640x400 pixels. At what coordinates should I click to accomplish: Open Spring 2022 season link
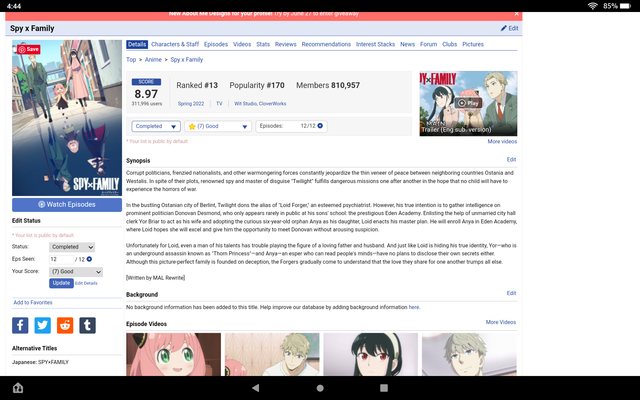(191, 104)
